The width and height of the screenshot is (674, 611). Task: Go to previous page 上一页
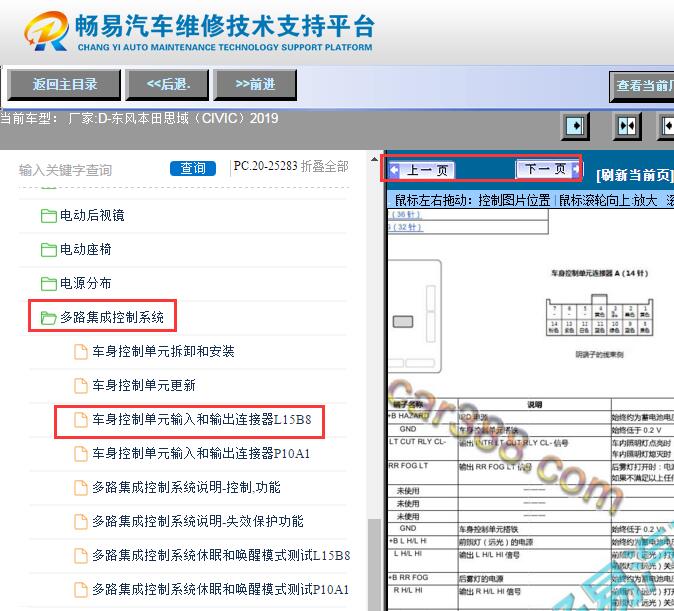(x=421, y=170)
